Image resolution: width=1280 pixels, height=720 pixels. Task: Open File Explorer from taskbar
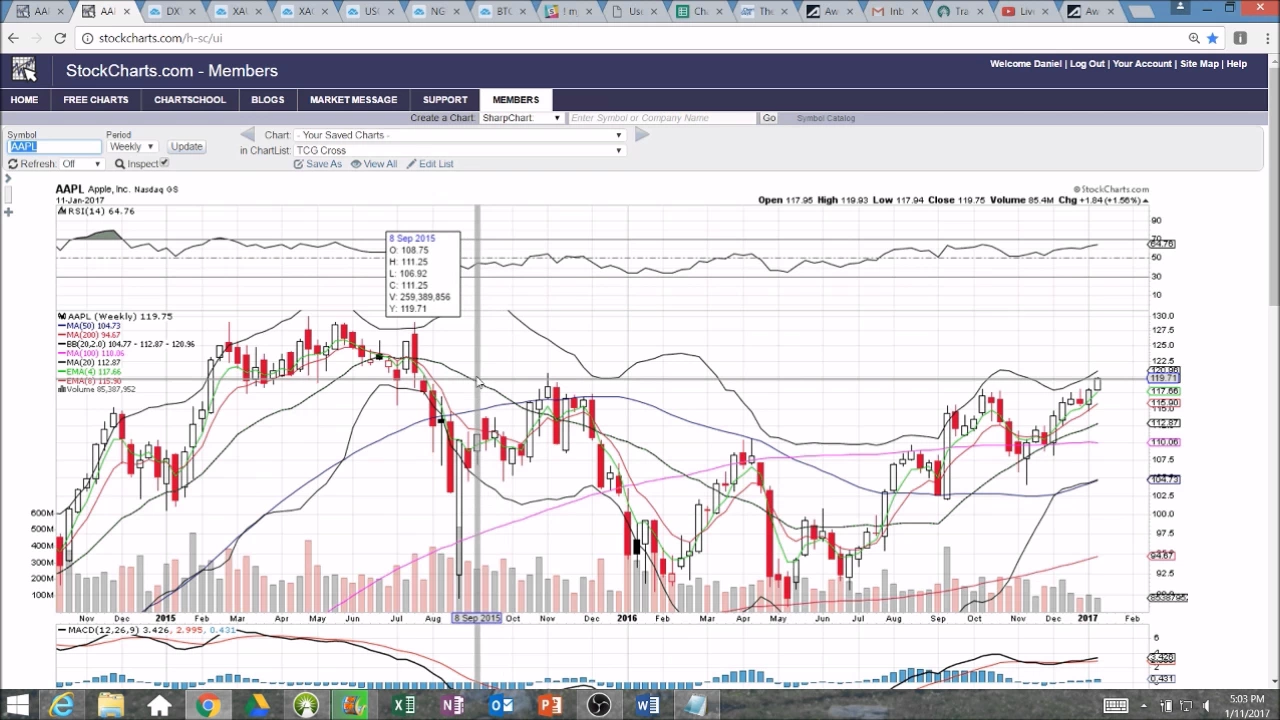(x=110, y=706)
